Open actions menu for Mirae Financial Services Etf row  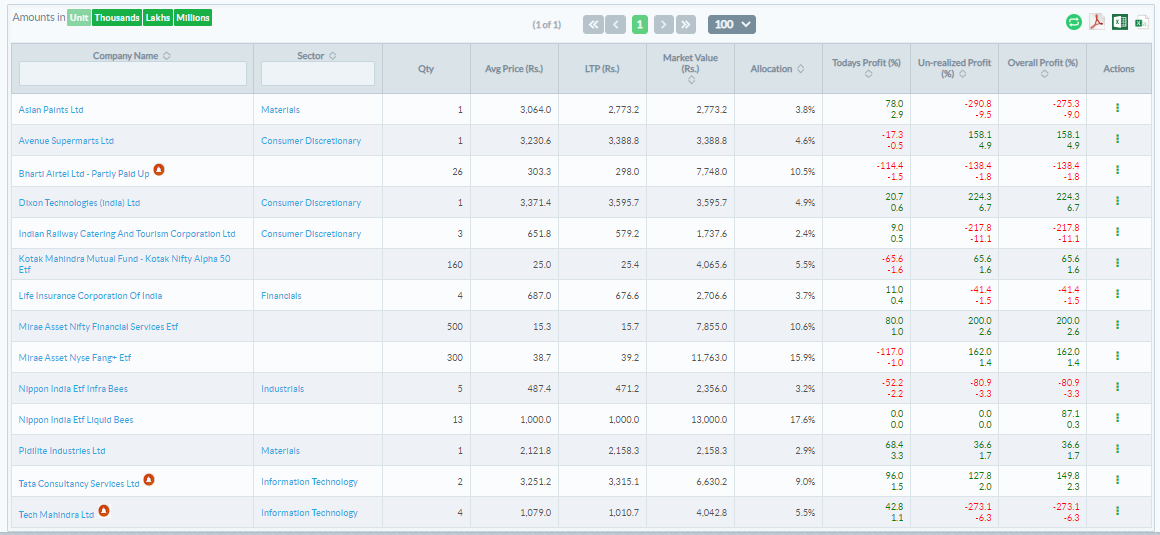[x=1117, y=326]
